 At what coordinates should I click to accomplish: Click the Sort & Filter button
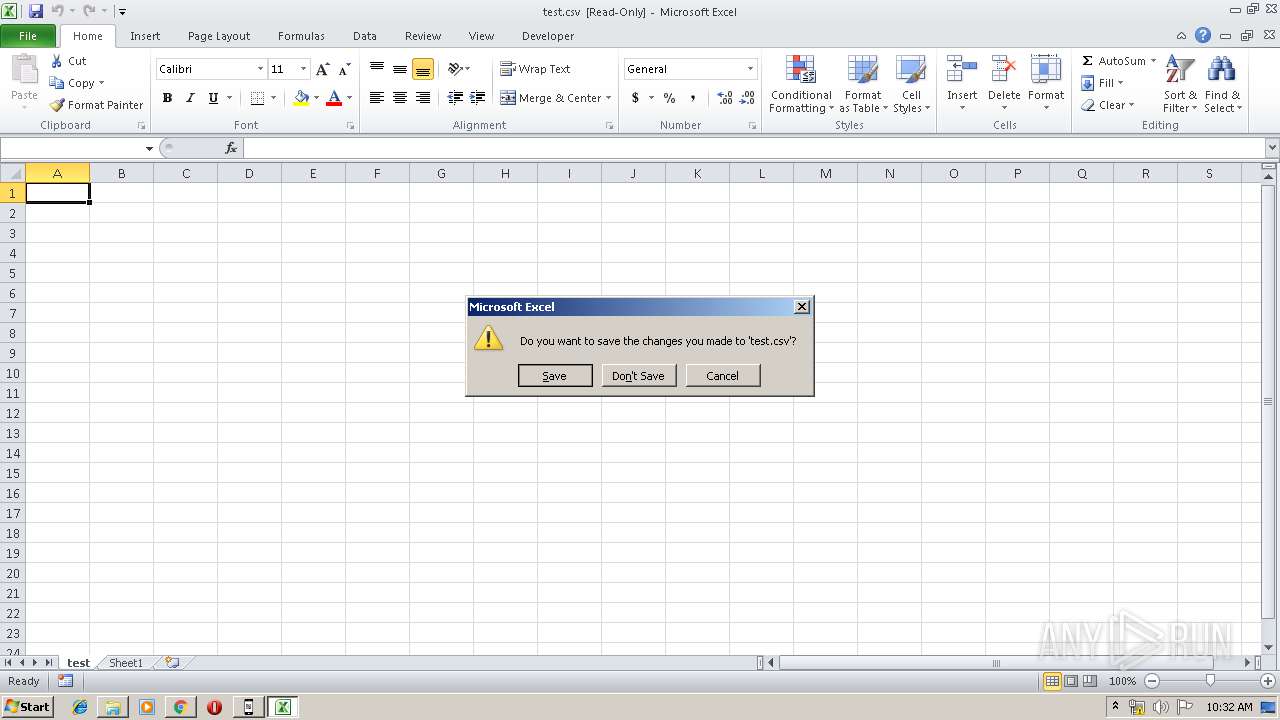1180,84
